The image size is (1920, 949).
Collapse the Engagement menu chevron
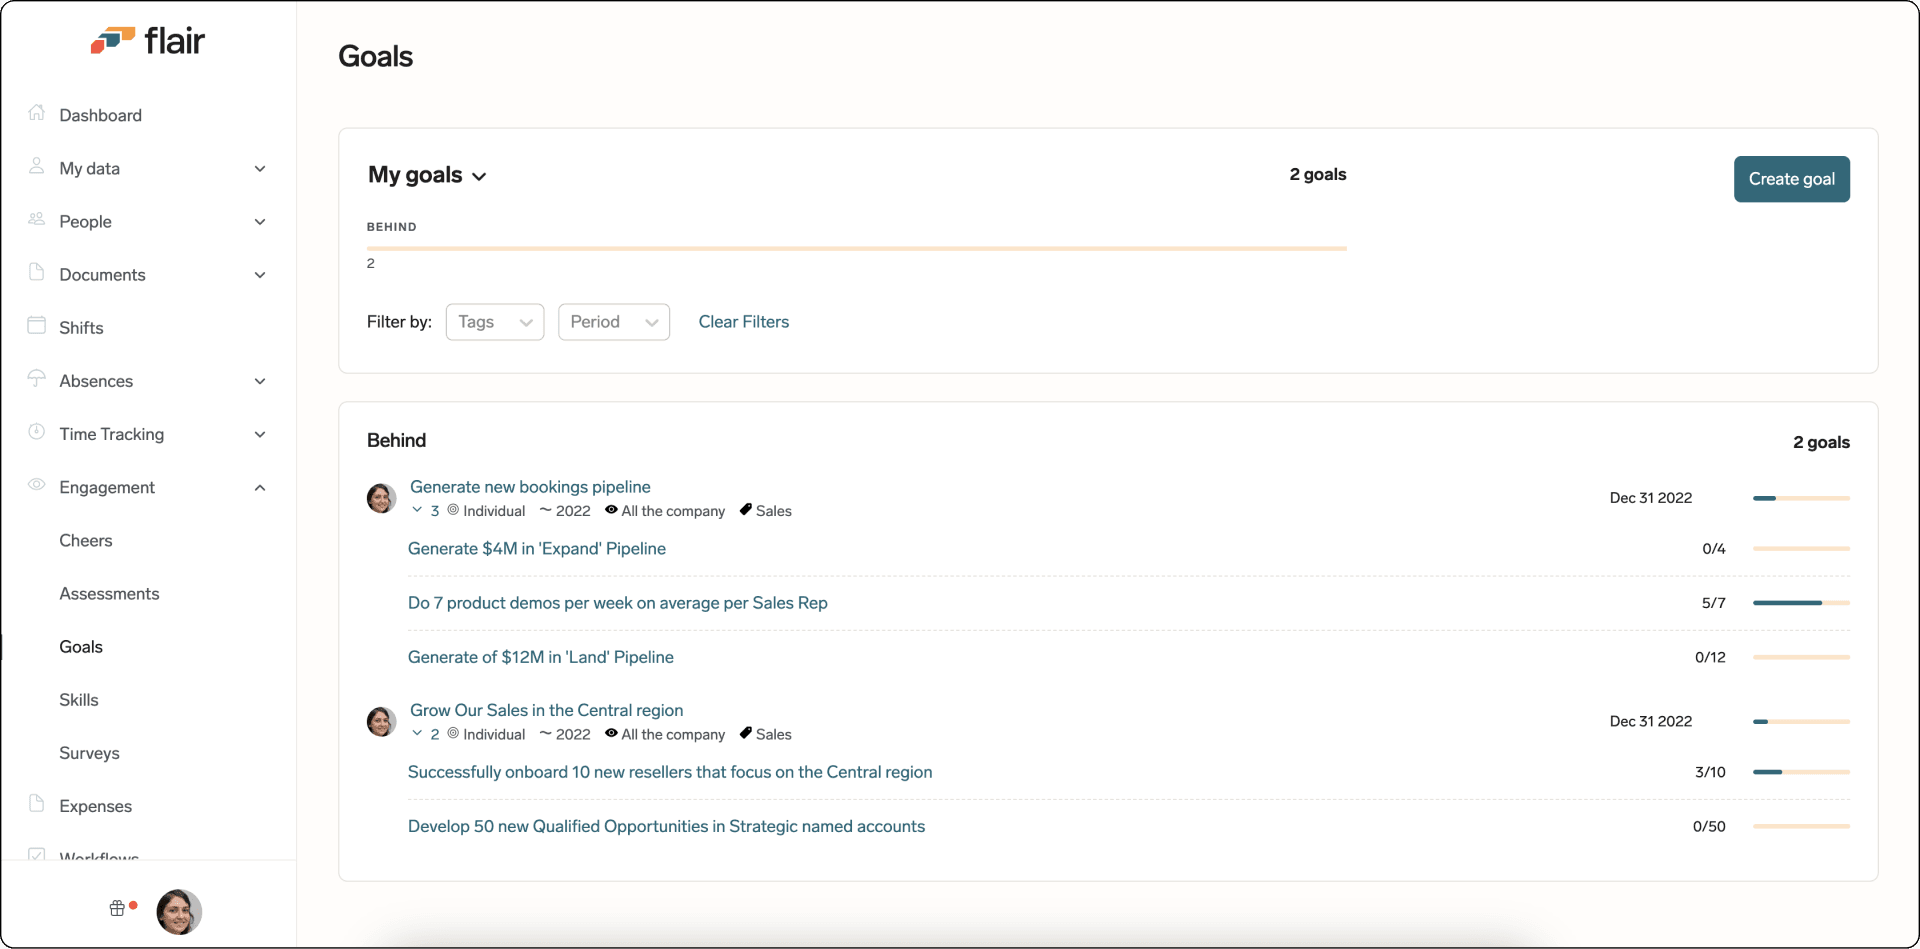pyautogui.click(x=260, y=488)
